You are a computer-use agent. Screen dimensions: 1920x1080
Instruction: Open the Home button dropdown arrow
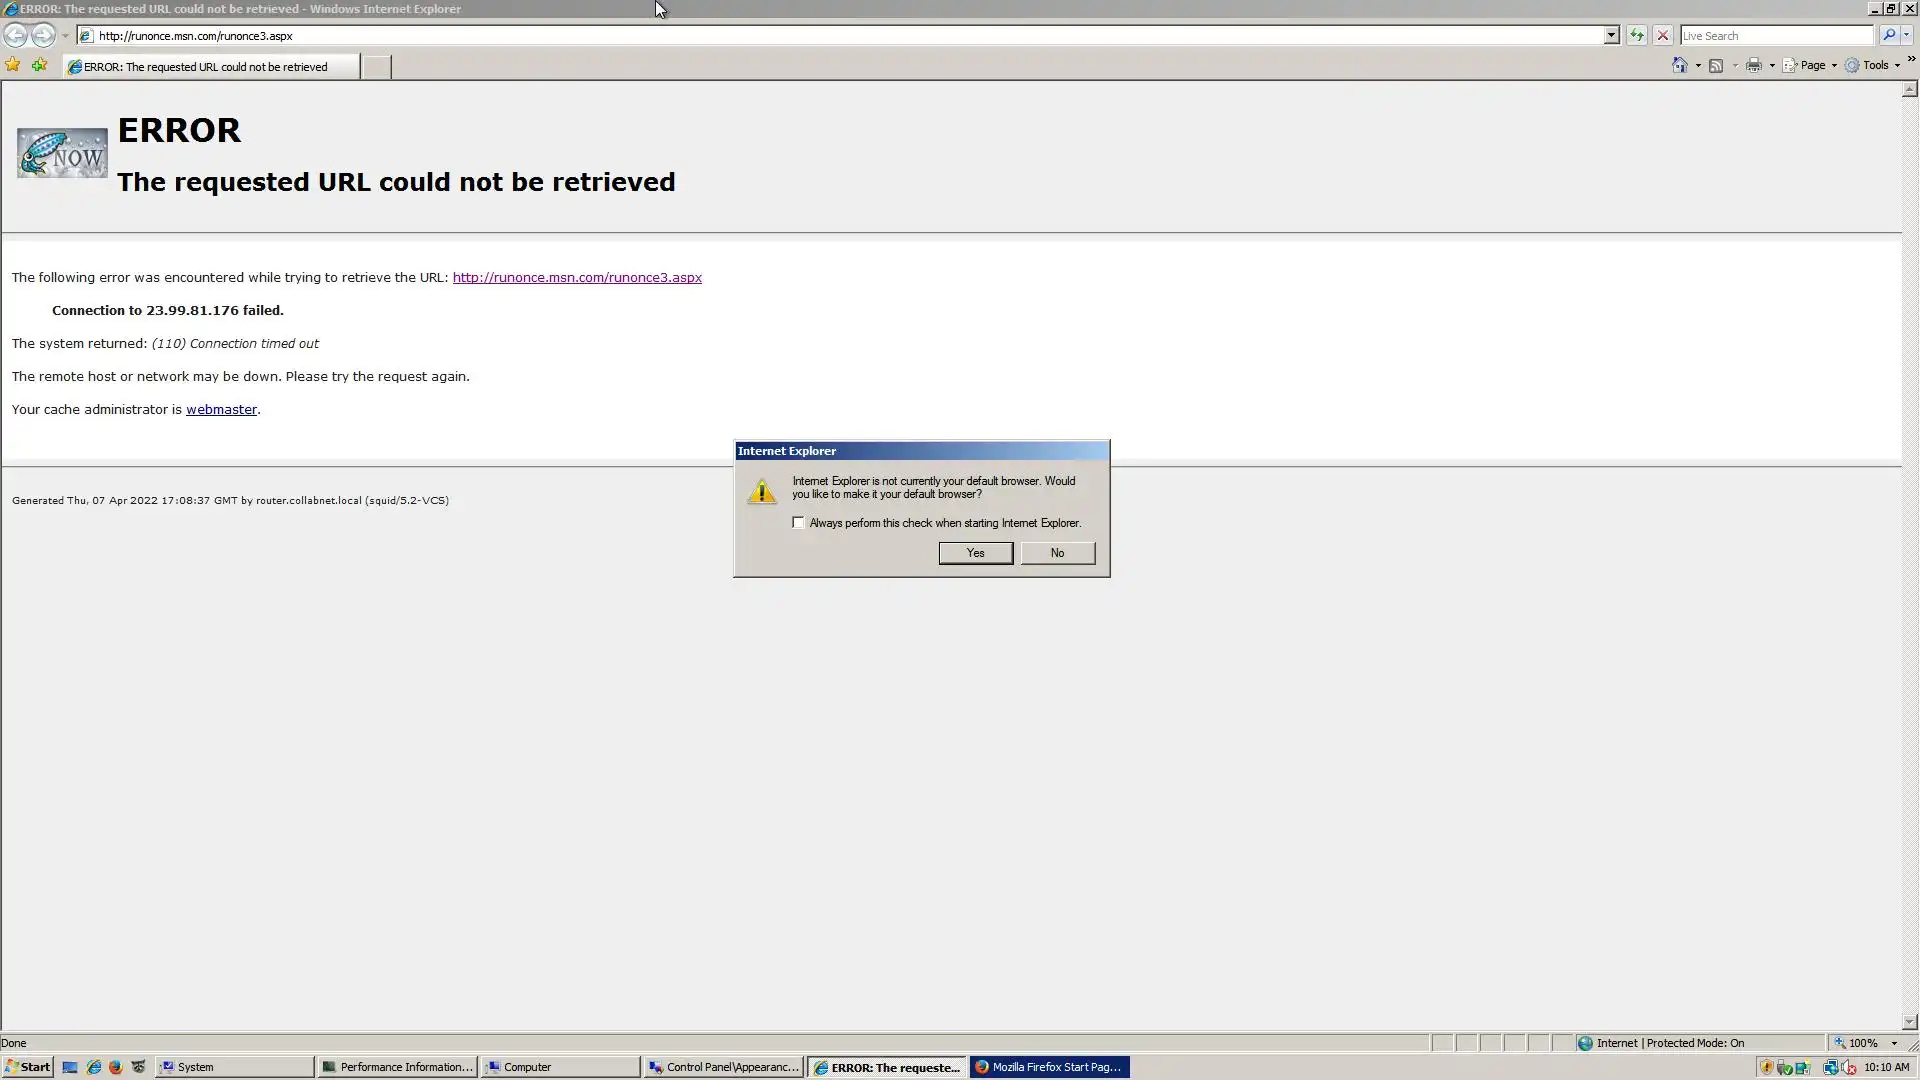tap(1698, 66)
